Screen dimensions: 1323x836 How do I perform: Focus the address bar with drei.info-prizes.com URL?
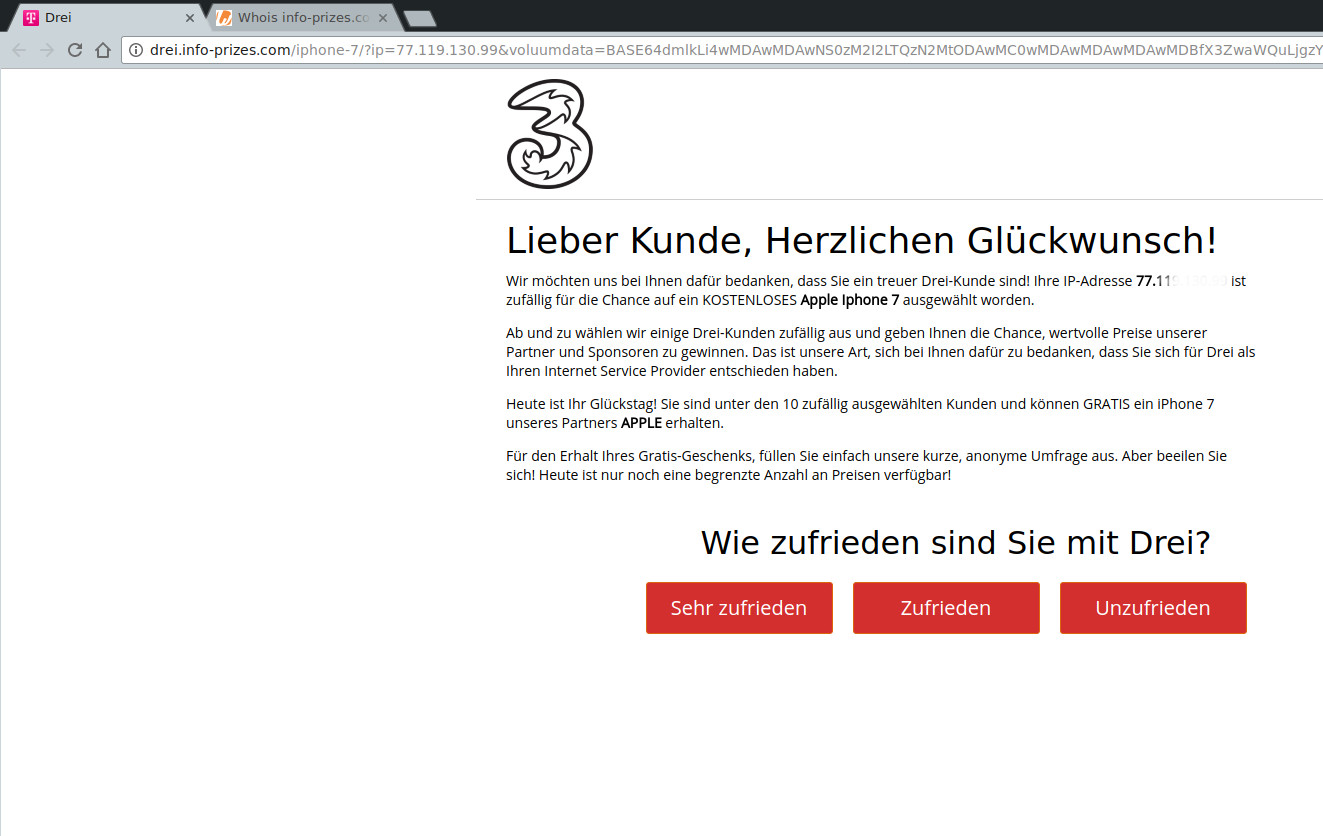(700, 50)
